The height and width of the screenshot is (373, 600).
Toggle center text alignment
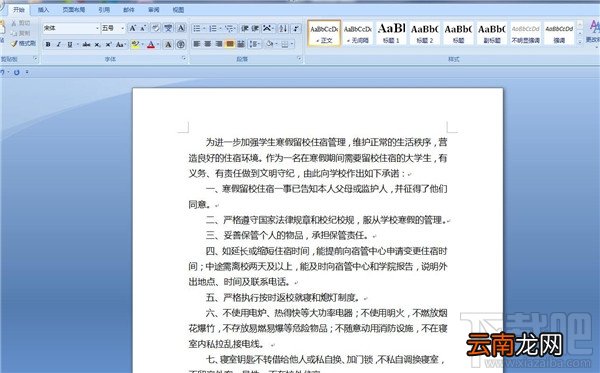pyautogui.click(x=208, y=44)
